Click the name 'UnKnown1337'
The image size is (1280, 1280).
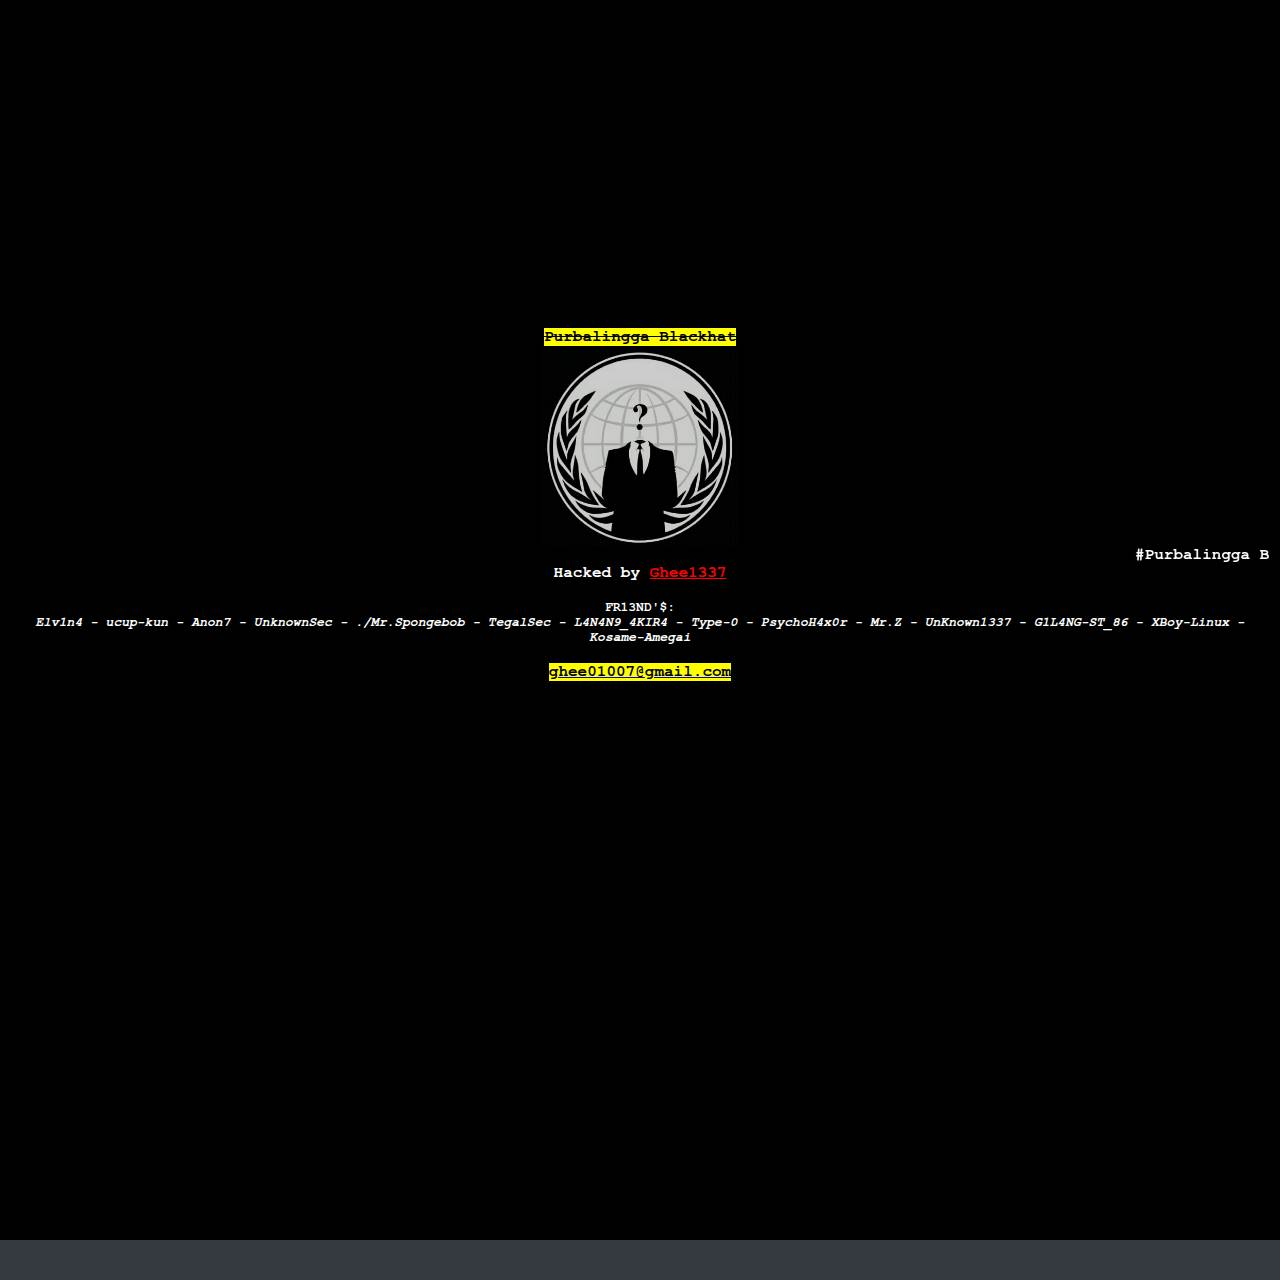968,622
